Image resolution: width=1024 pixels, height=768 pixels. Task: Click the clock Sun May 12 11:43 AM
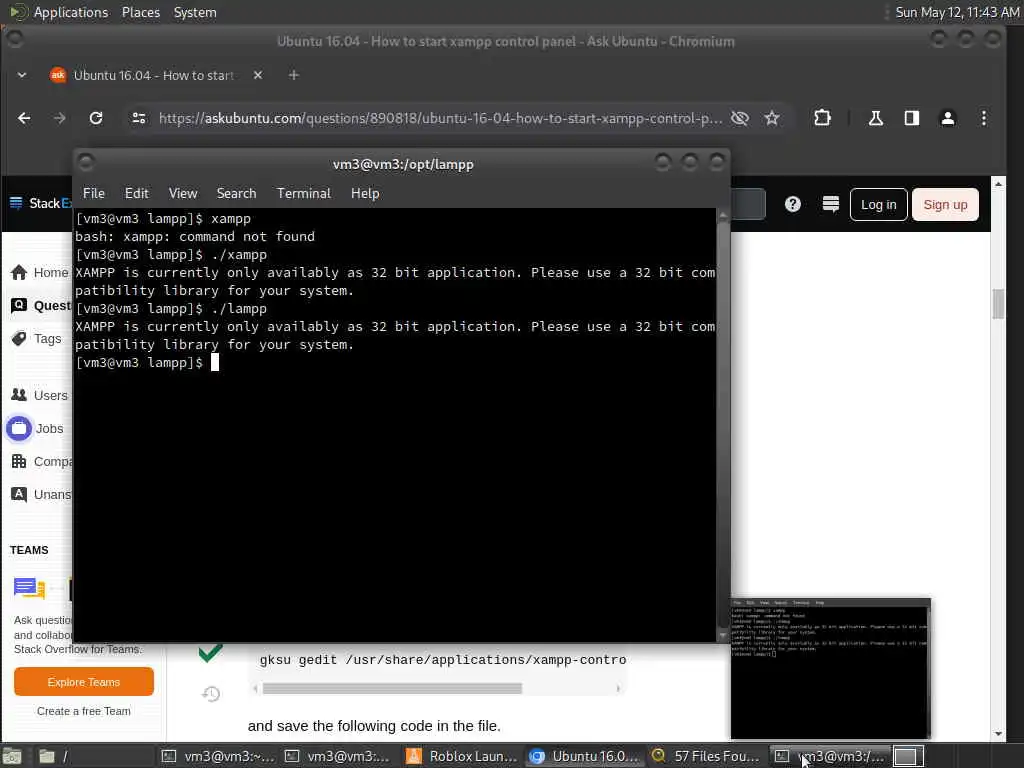[x=957, y=12]
